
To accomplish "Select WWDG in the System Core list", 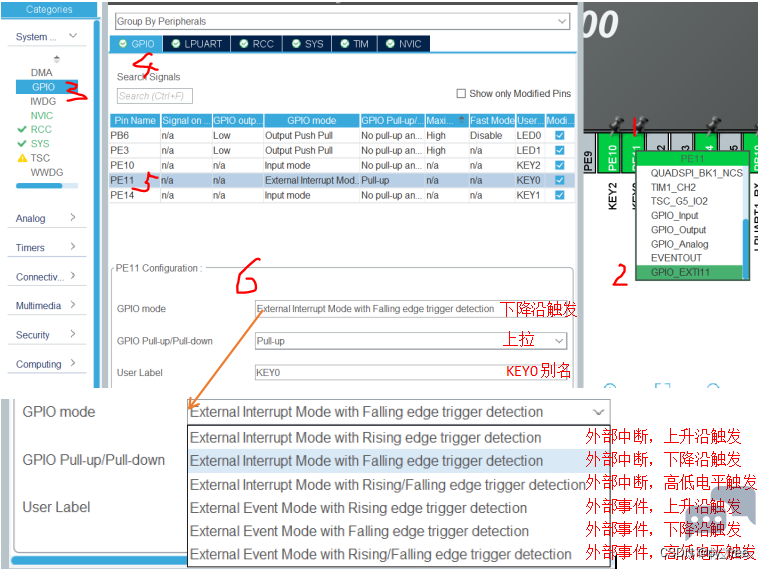I will tap(47, 172).
